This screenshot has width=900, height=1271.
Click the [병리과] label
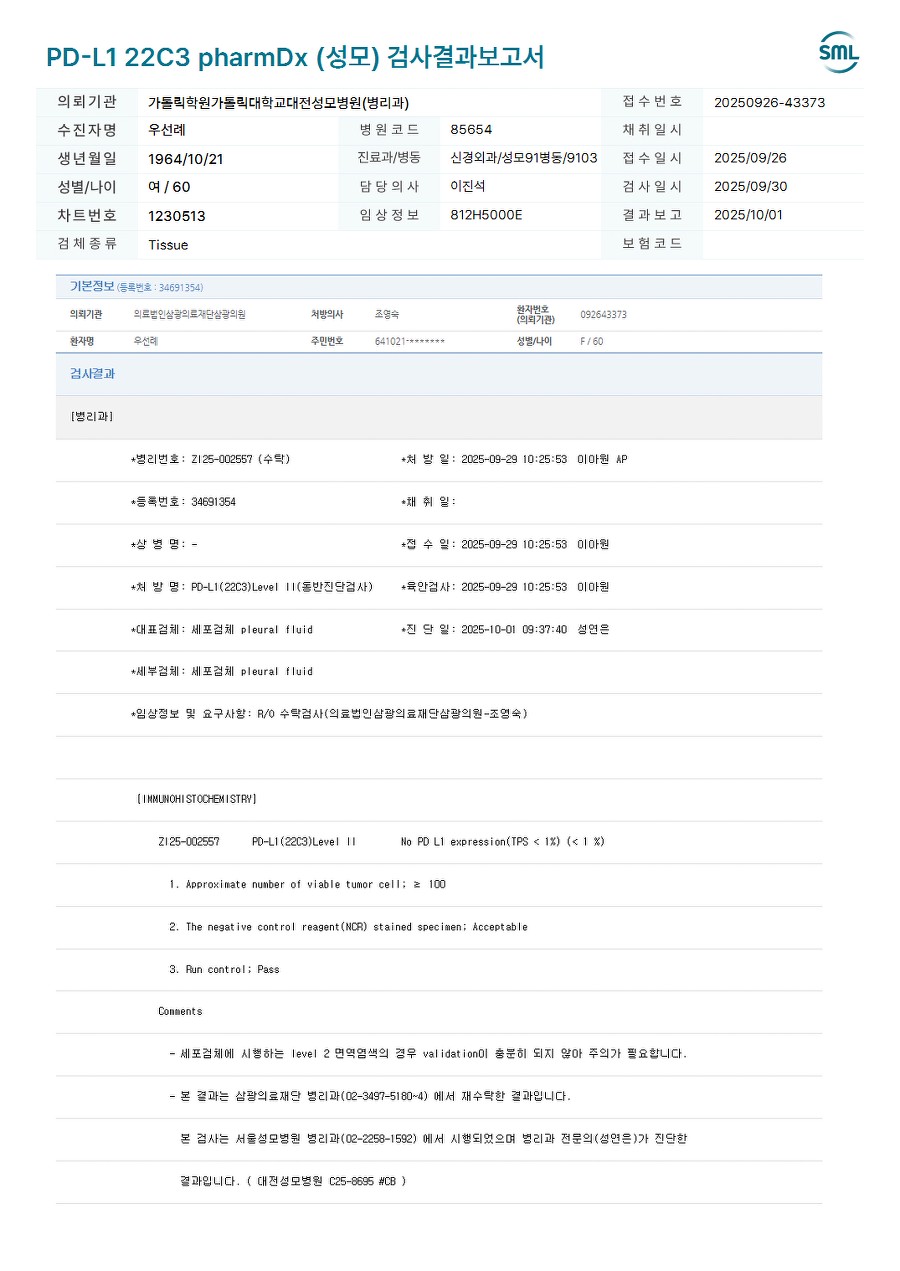click(92, 417)
